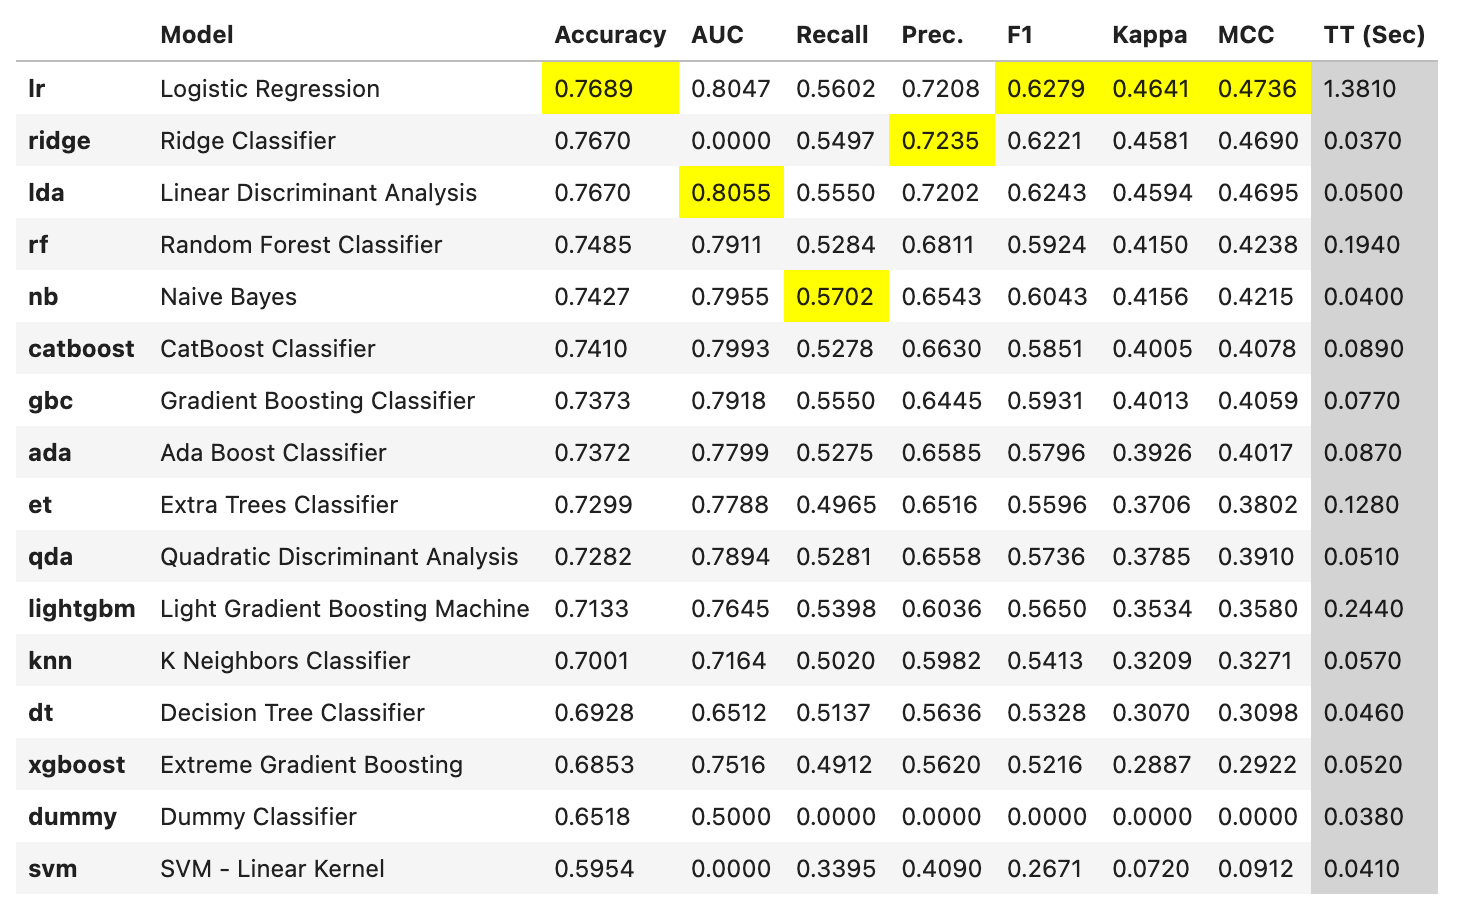Click the SVM - Linear Kernel model name
Image resolution: width=1478 pixels, height=906 pixels.
tap(272, 869)
